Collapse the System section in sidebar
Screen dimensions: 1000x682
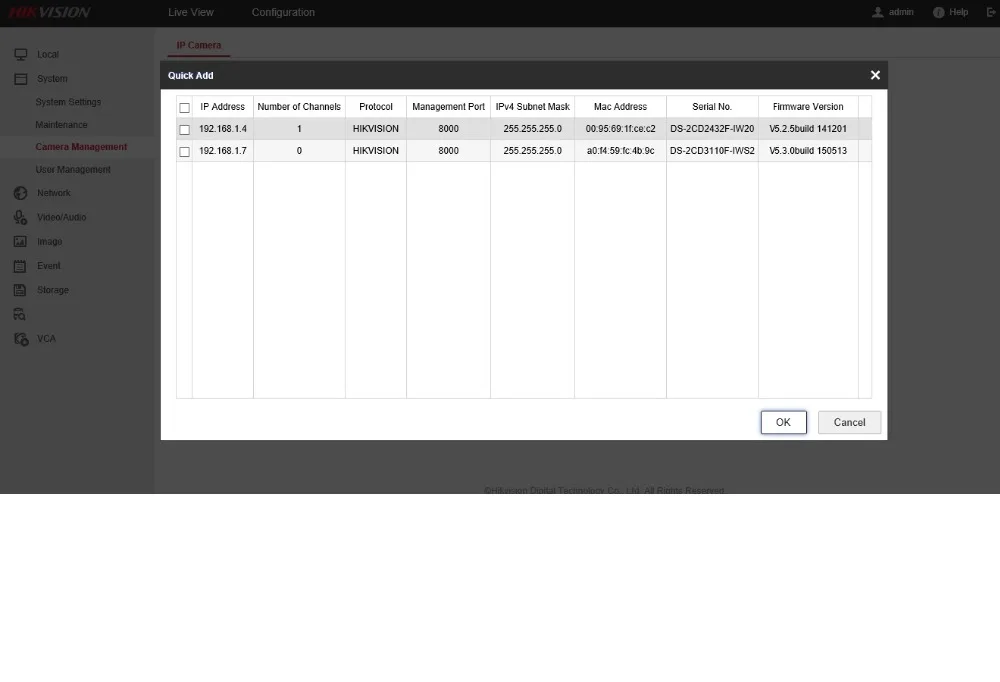point(52,79)
